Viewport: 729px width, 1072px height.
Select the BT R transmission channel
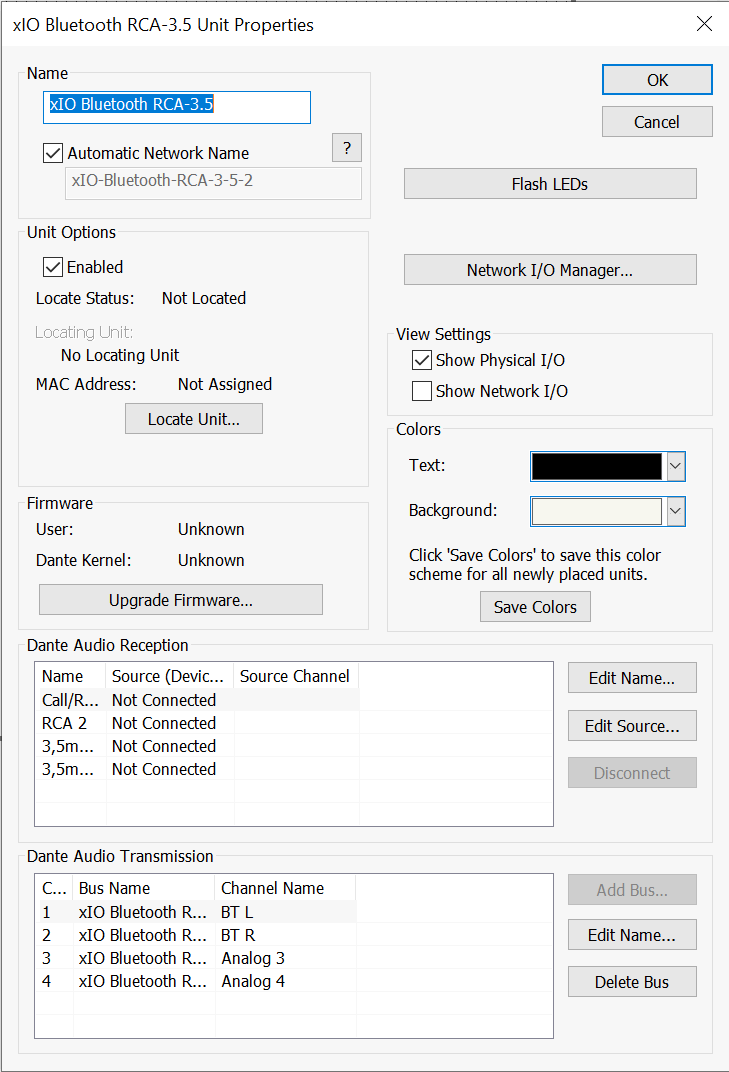point(238,935)
